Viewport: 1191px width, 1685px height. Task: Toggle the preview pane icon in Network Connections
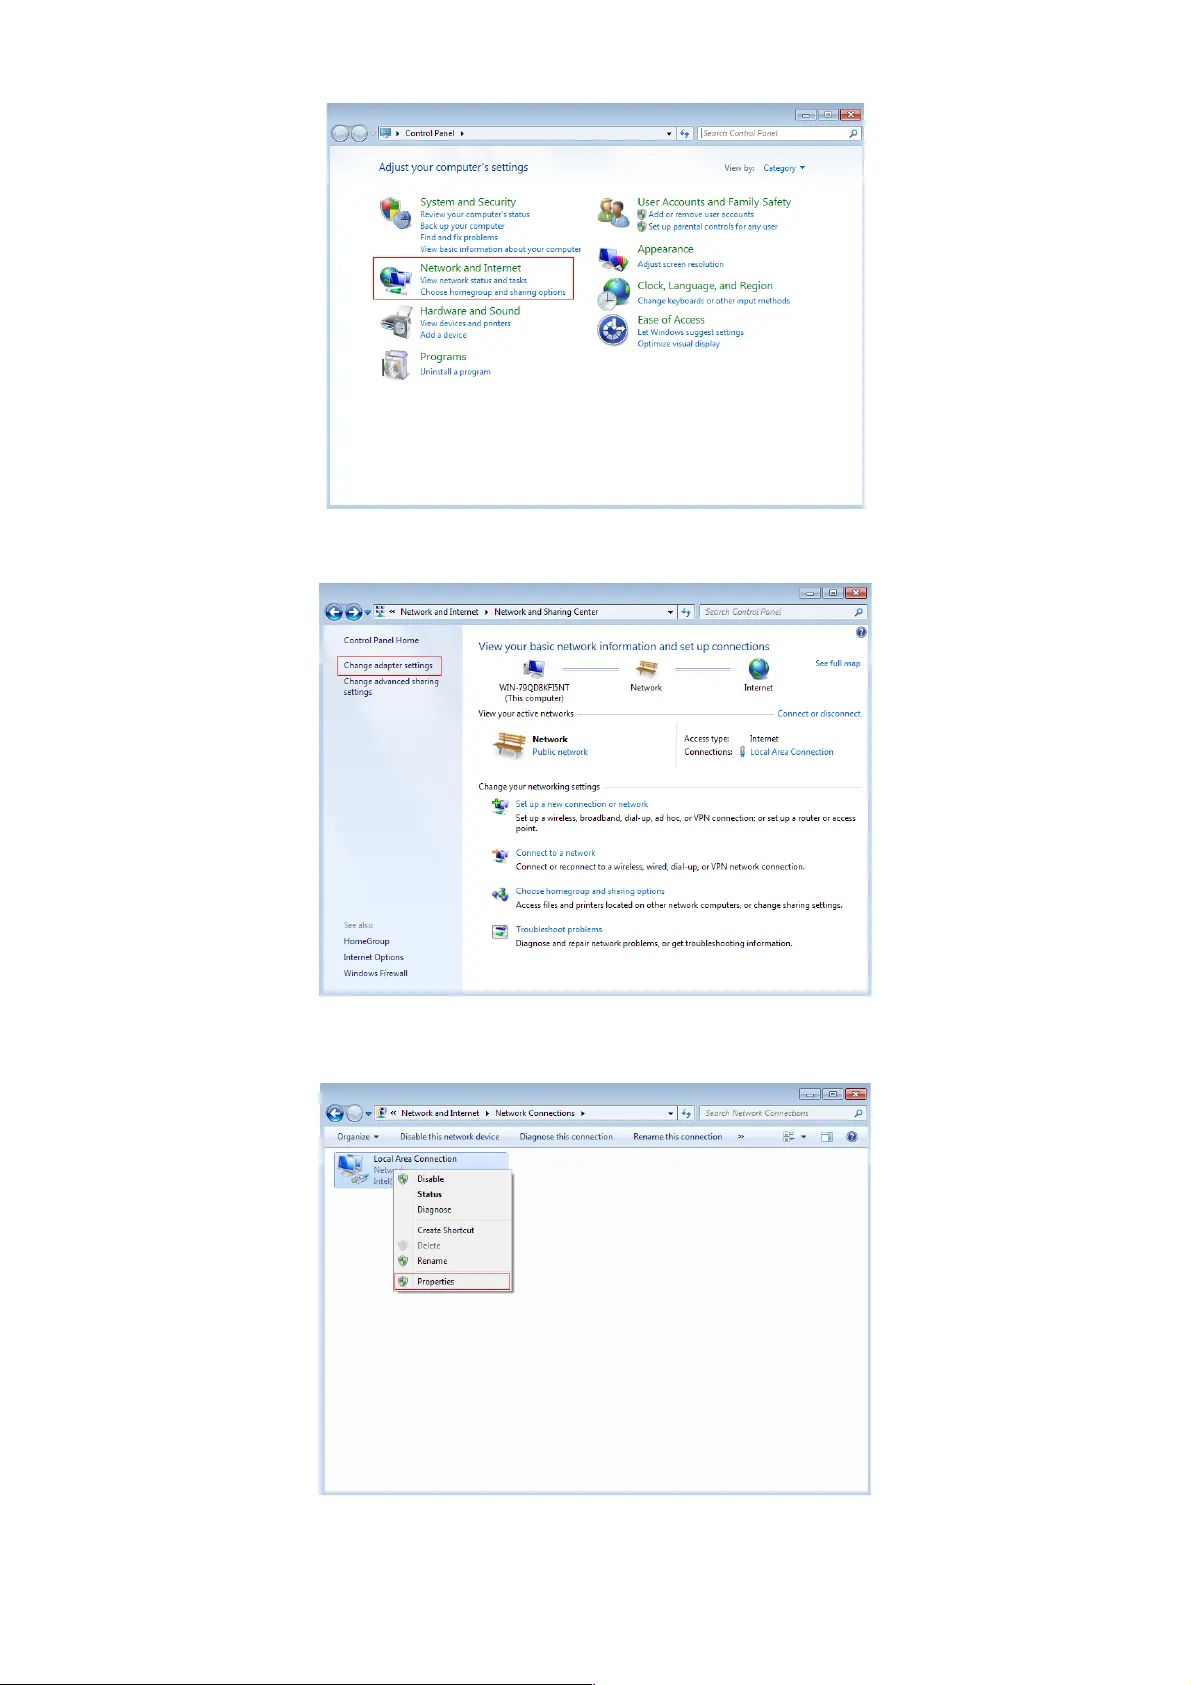[x=827, y=1137]
